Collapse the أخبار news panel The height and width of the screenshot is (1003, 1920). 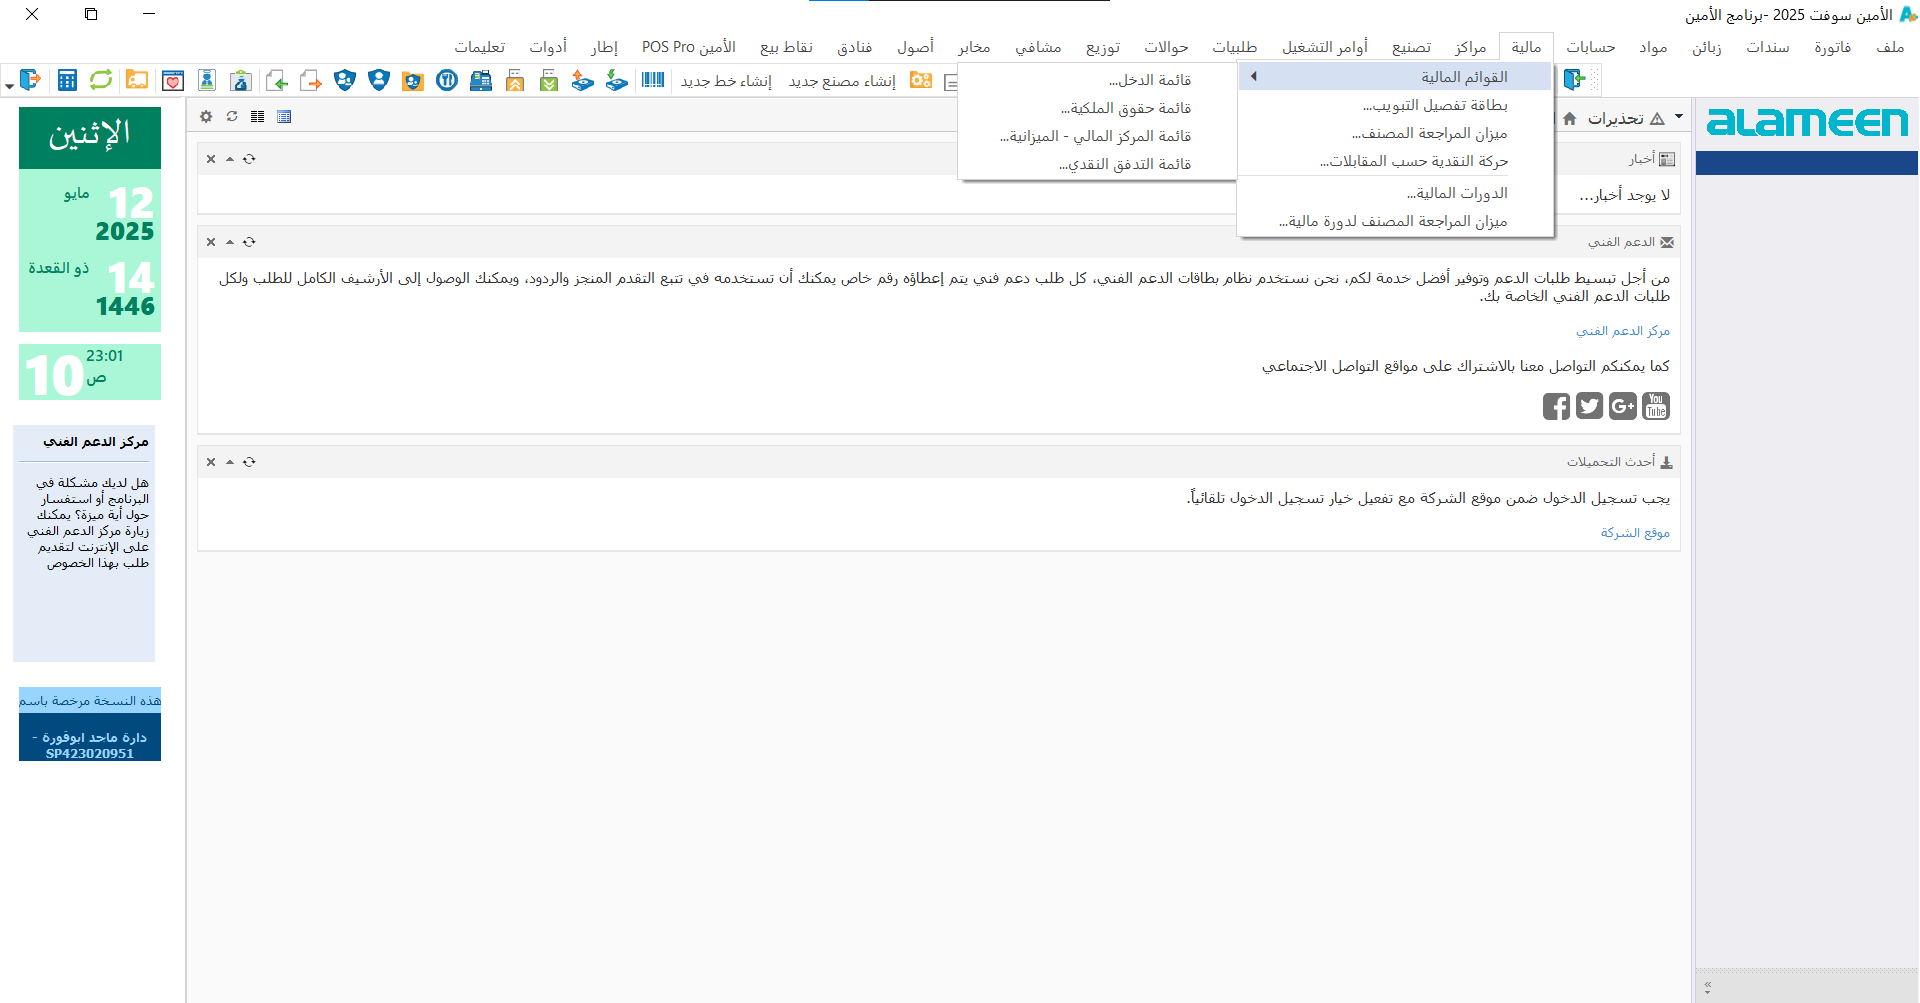click(x=230, y=159)
